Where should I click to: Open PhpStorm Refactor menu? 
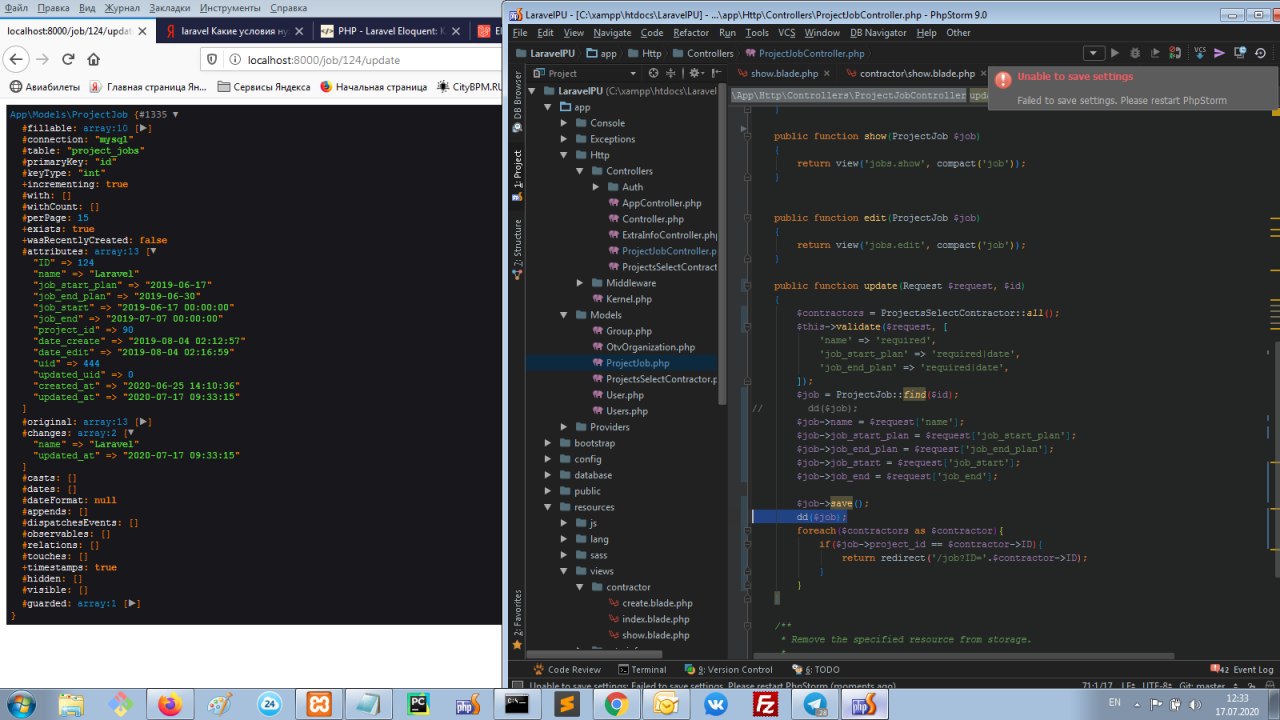691,32
